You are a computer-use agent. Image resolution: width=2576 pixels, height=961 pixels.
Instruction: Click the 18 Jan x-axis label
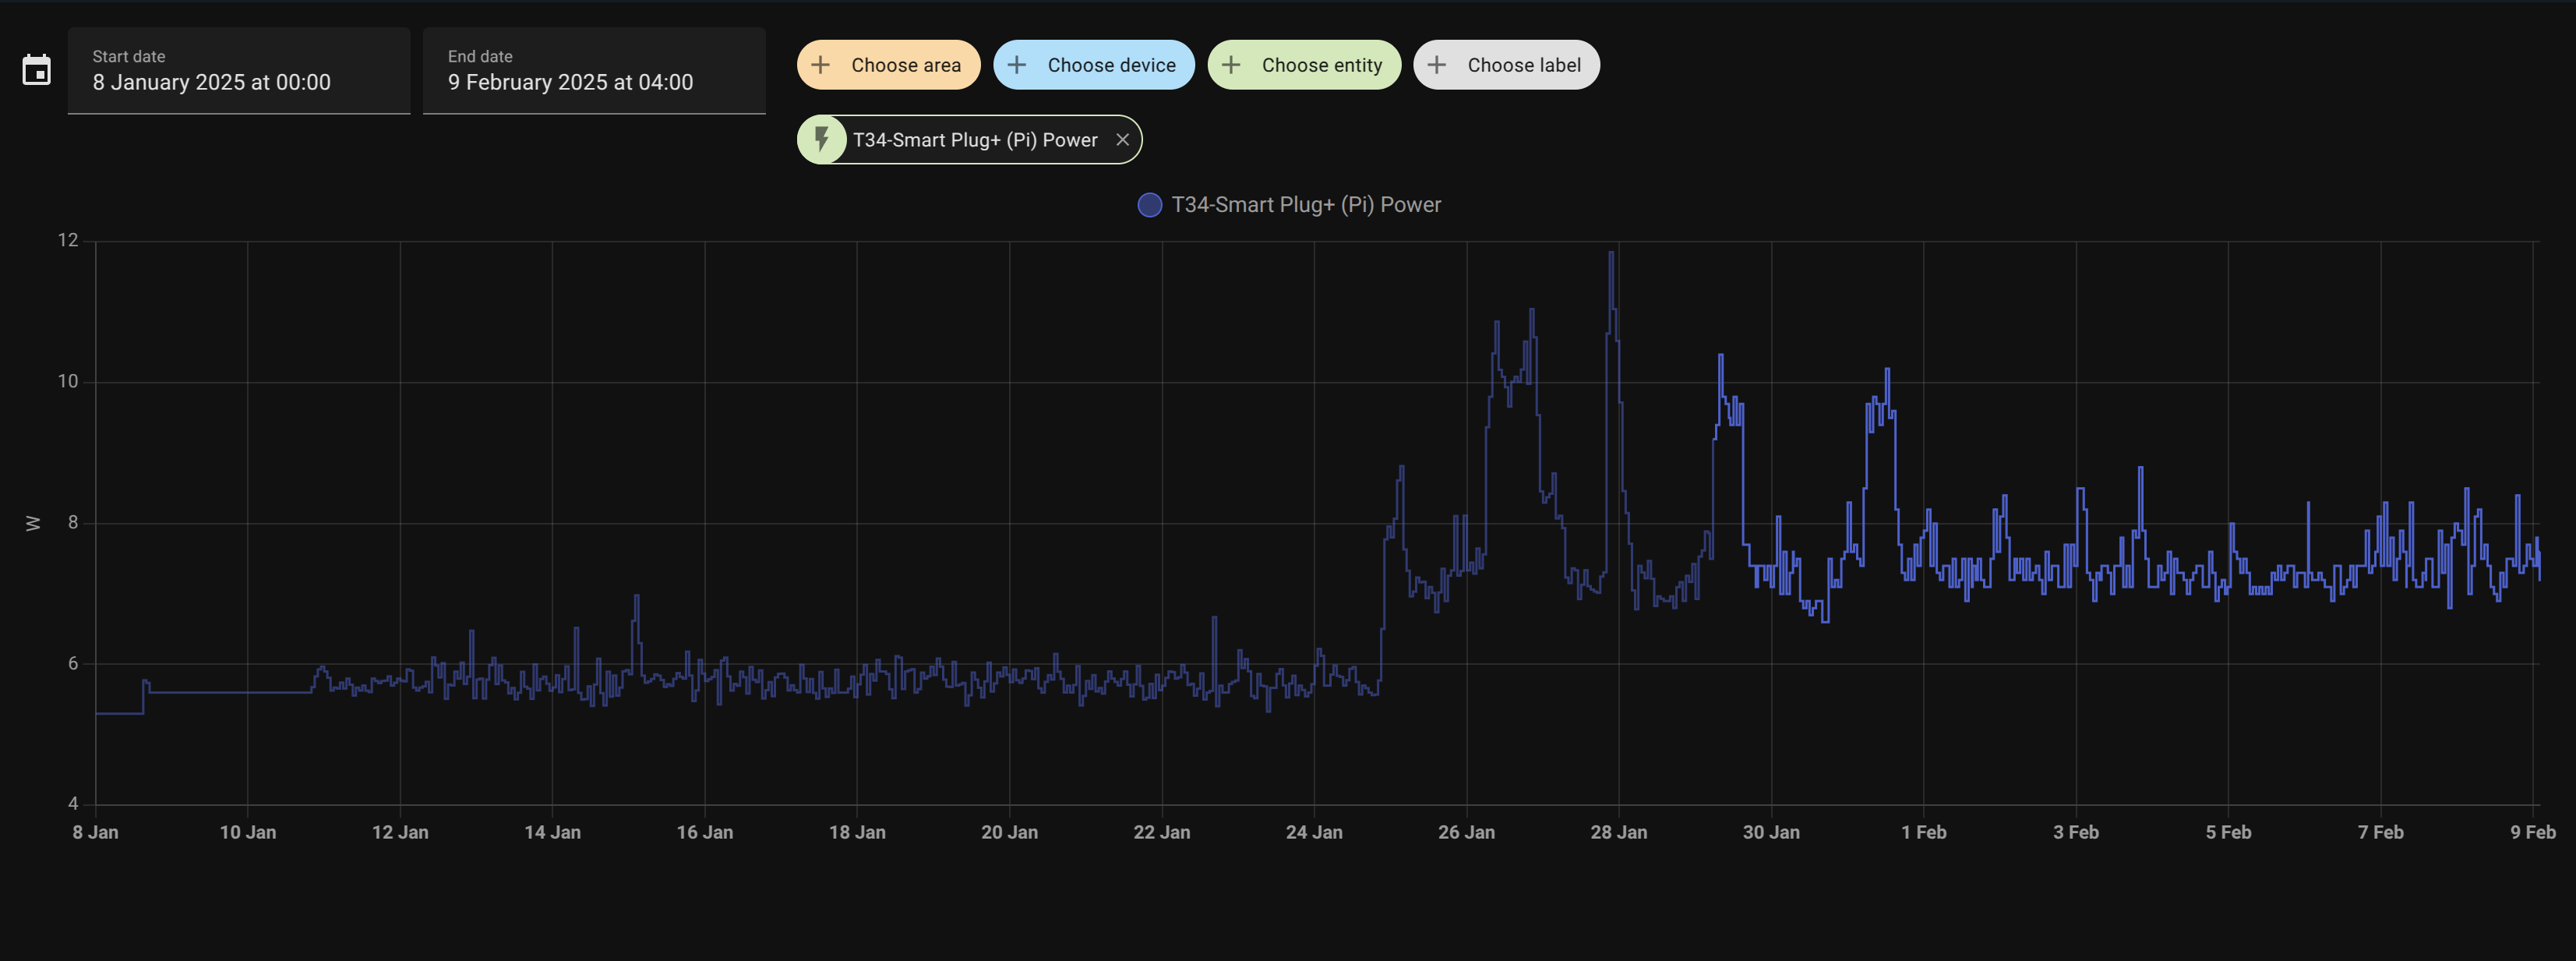(857, 832)
